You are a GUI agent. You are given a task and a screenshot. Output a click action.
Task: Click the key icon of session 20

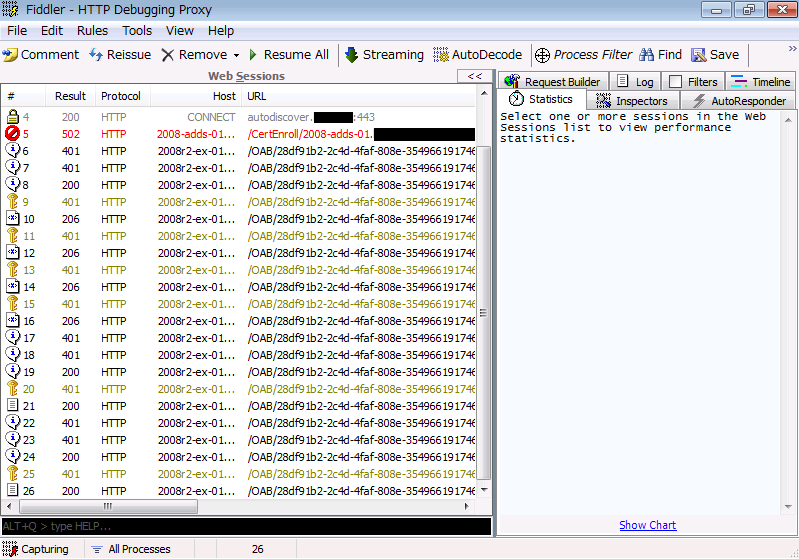point(13,388)
